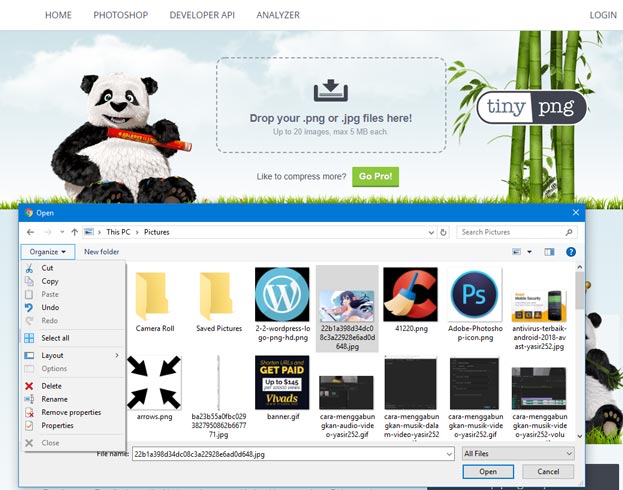623x490 pixels.
Task: Open the DEVELOPER API nav link
Action: point(202,15)
